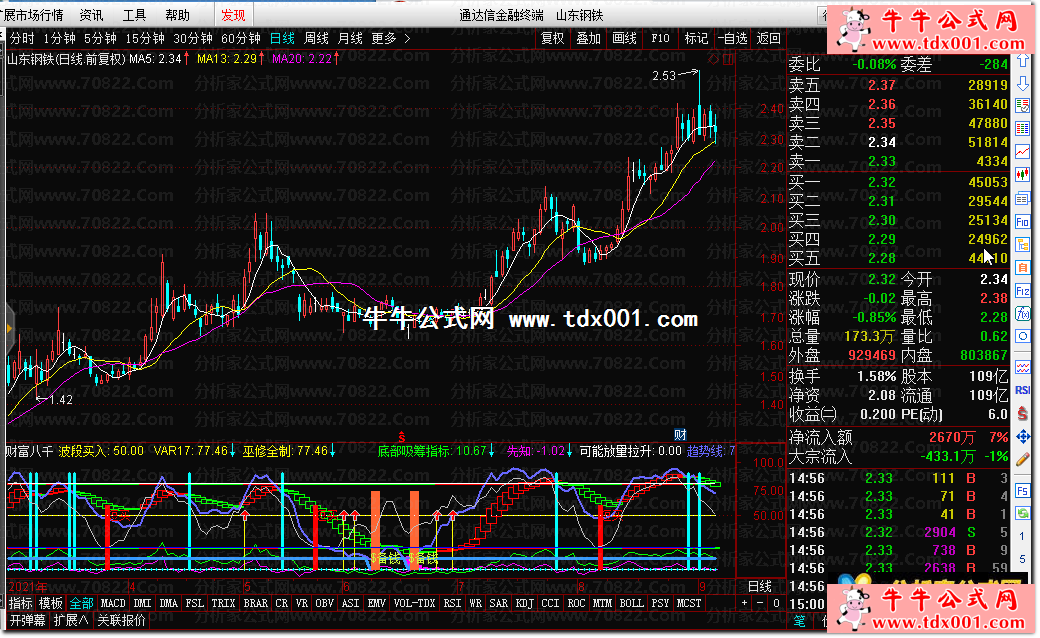The height and width of the screenshot is (638, 1040).
Task: Switch to 15分钟 timeframe
Action: 145,38
